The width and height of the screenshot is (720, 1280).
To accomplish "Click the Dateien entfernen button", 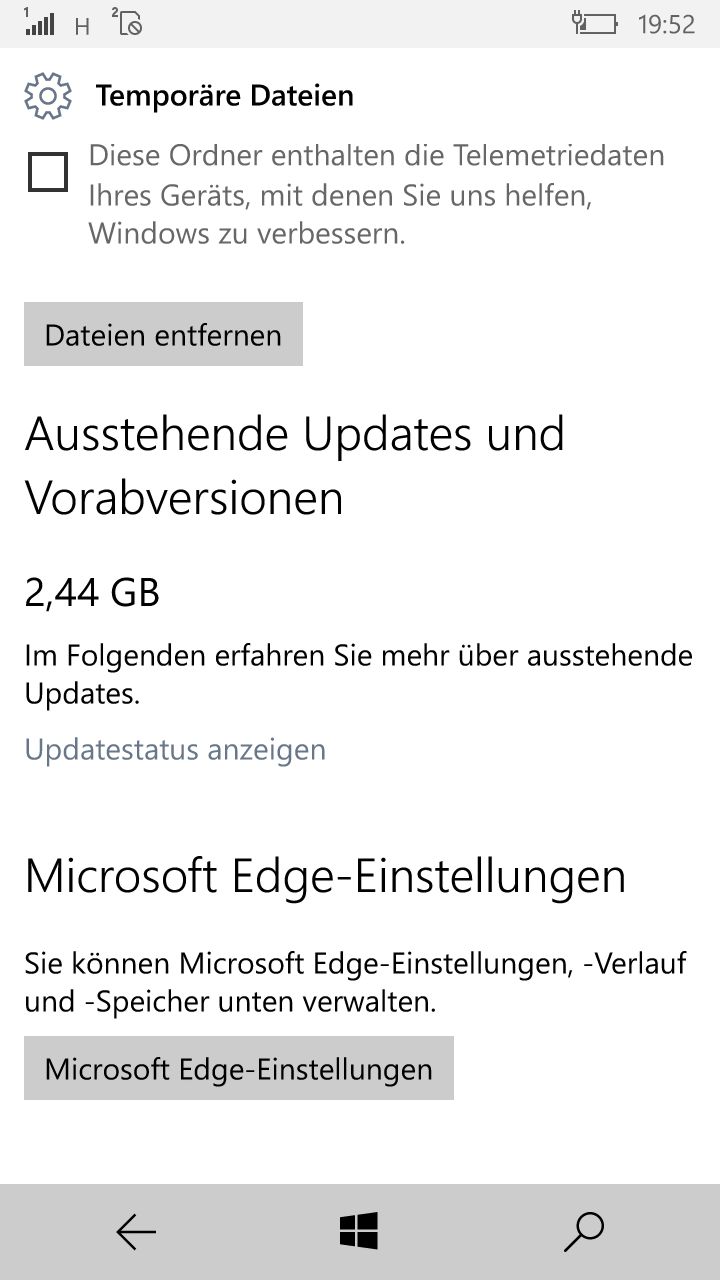I will [x=163, y=334].
